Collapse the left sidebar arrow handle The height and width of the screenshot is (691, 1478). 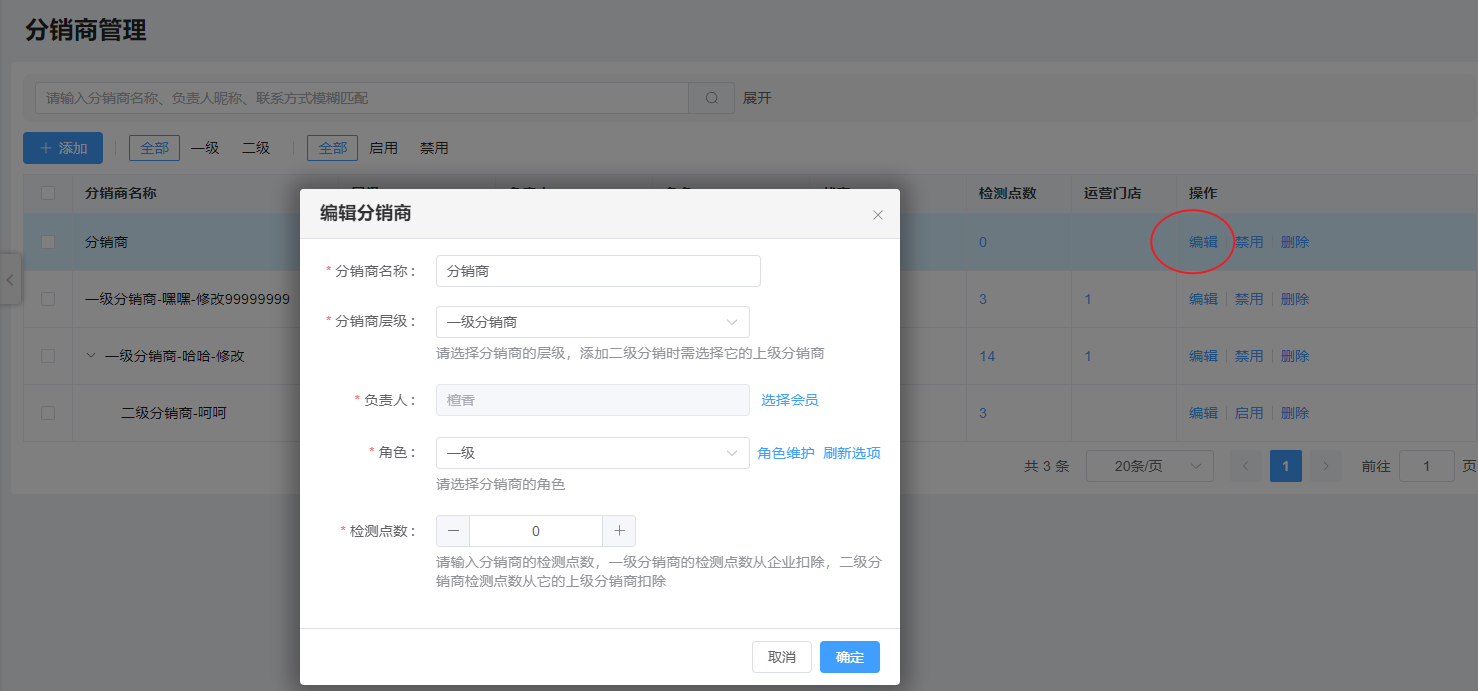[10, 281]
